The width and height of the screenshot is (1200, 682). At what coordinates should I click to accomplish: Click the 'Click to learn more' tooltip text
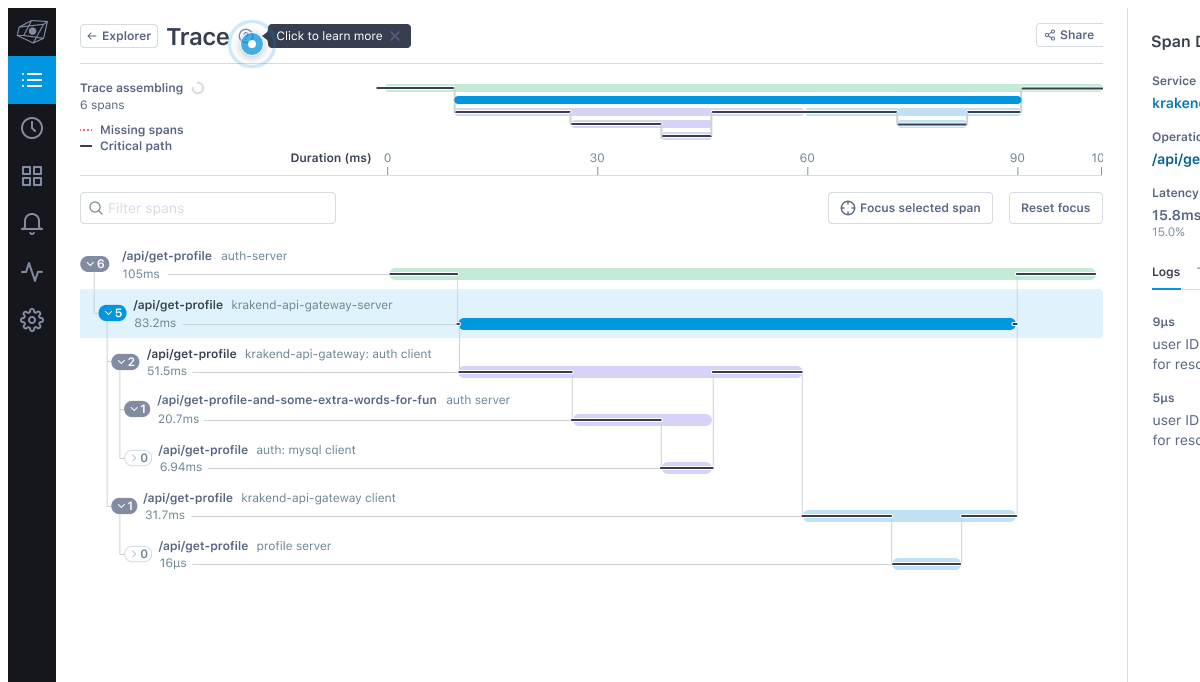pos(329,36)
